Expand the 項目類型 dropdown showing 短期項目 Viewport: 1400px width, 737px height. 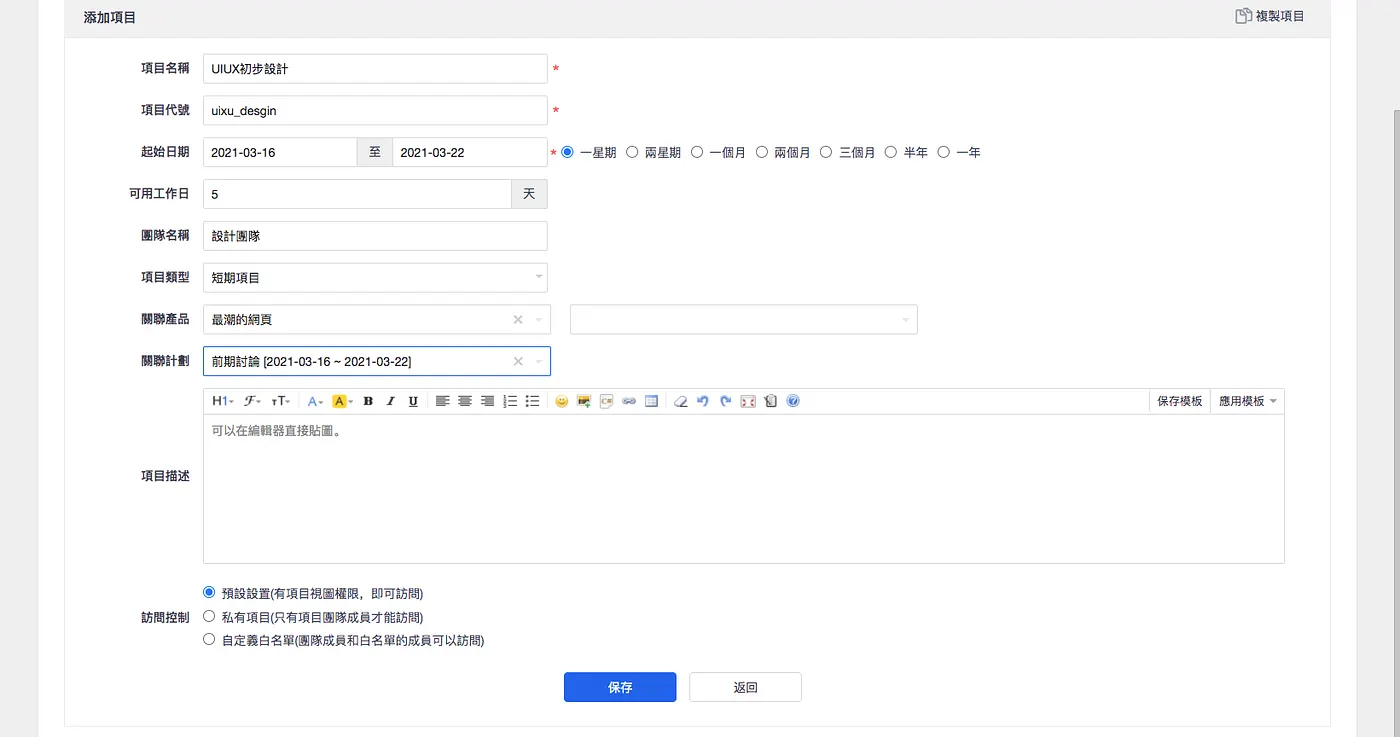[x=375, y=277]
